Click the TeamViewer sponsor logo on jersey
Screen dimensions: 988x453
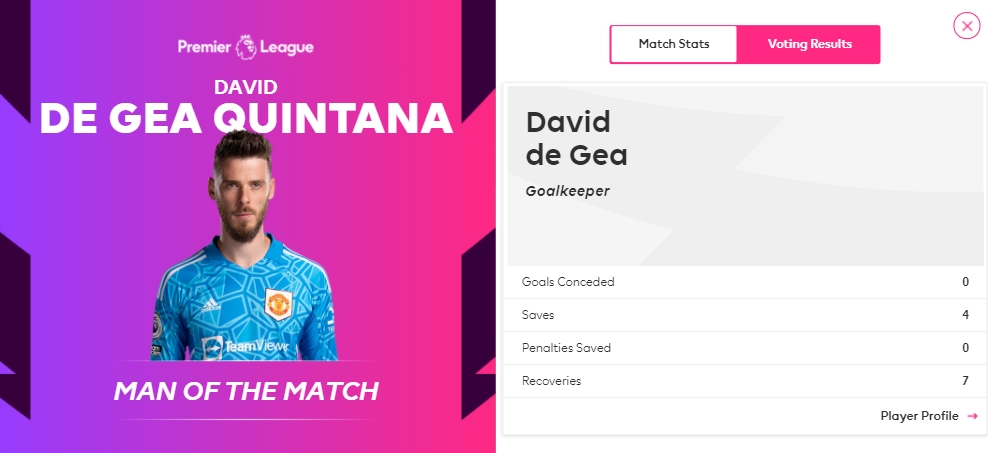click(x=244, y=347)
